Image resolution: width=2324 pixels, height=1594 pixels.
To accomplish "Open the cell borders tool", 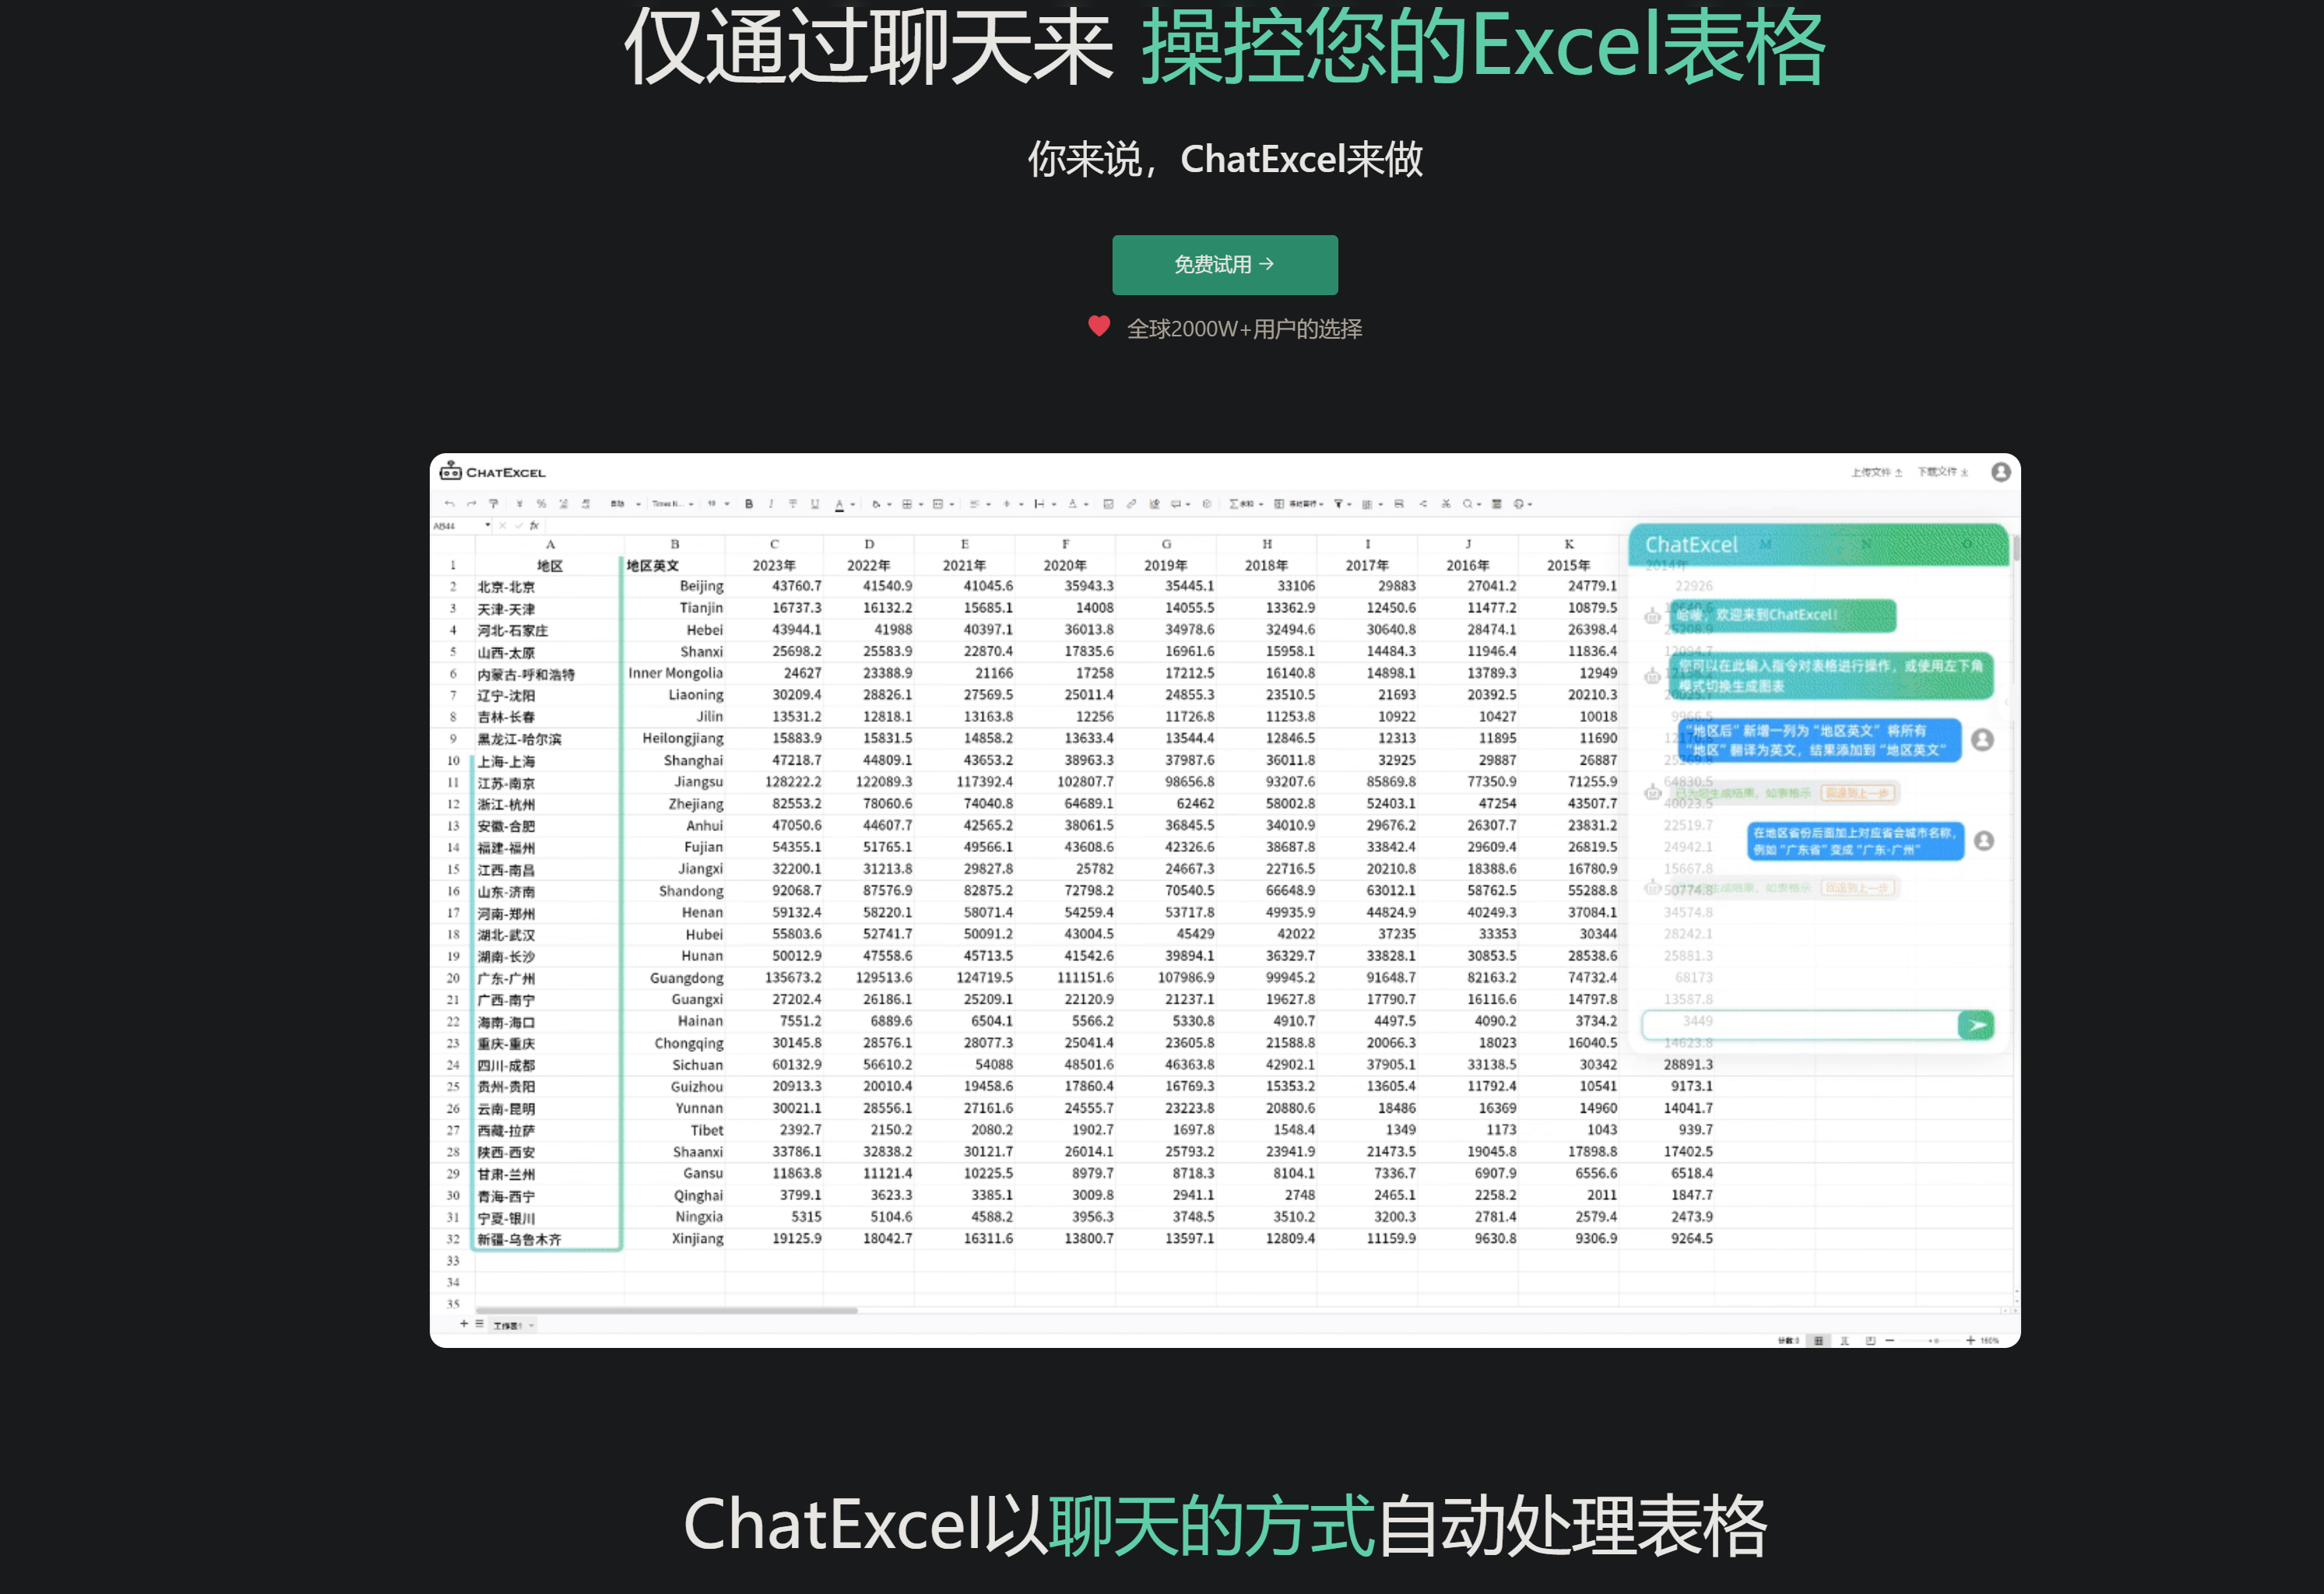I will click(x=908, y=504).
